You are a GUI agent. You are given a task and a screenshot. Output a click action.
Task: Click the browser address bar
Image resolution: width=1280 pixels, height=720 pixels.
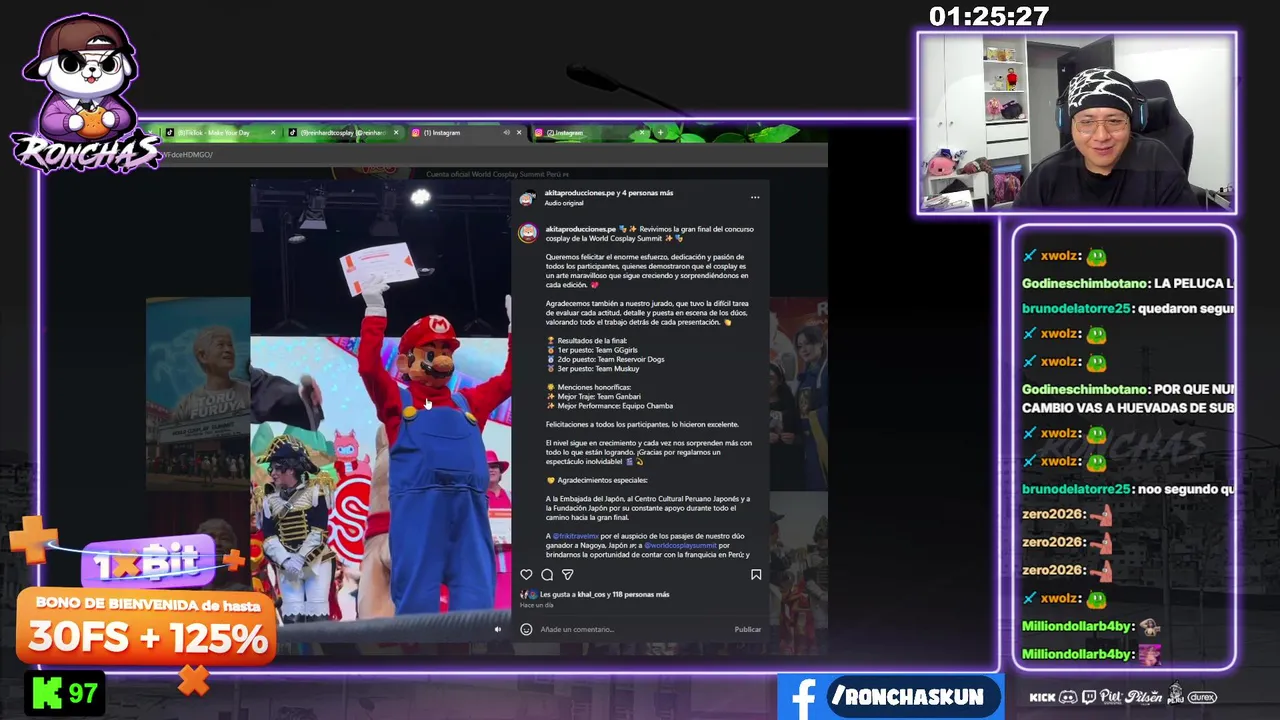tap(490, 154)
